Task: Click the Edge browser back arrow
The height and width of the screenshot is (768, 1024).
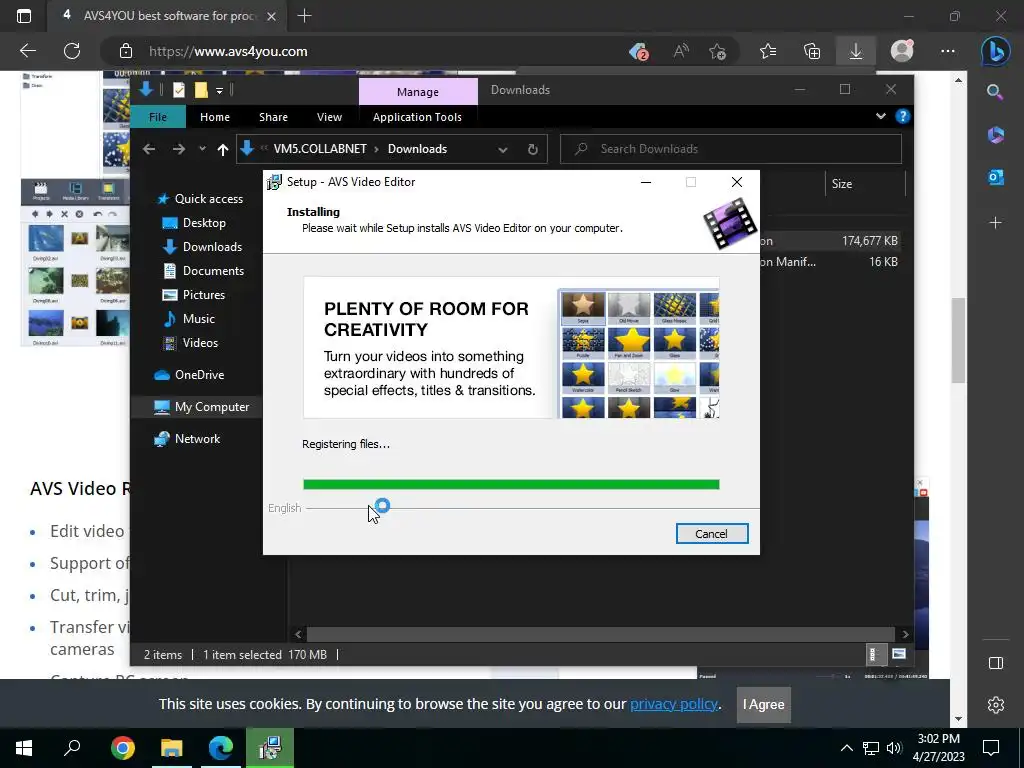Action: (x=27, y=51)
